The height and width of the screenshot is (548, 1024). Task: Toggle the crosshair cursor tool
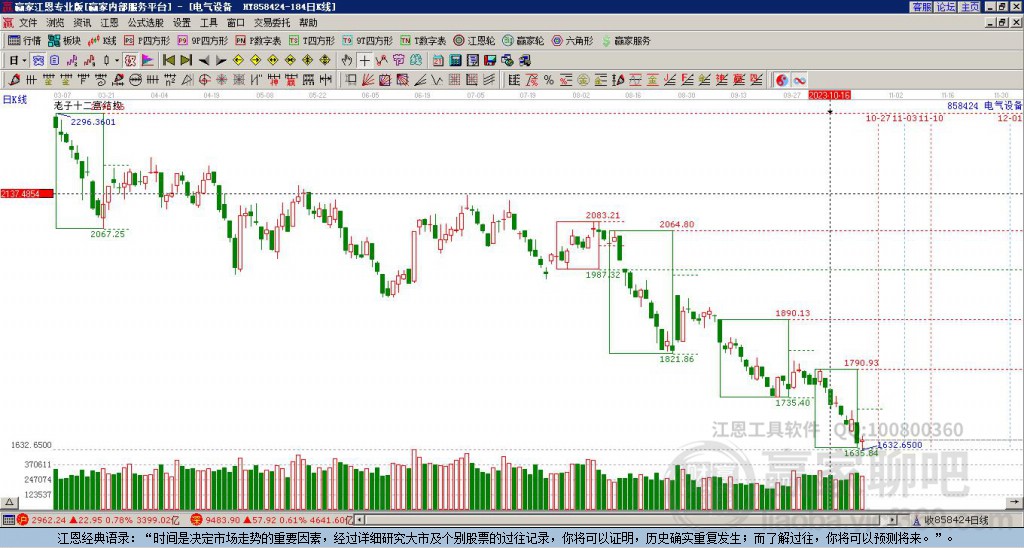(364, 61)
